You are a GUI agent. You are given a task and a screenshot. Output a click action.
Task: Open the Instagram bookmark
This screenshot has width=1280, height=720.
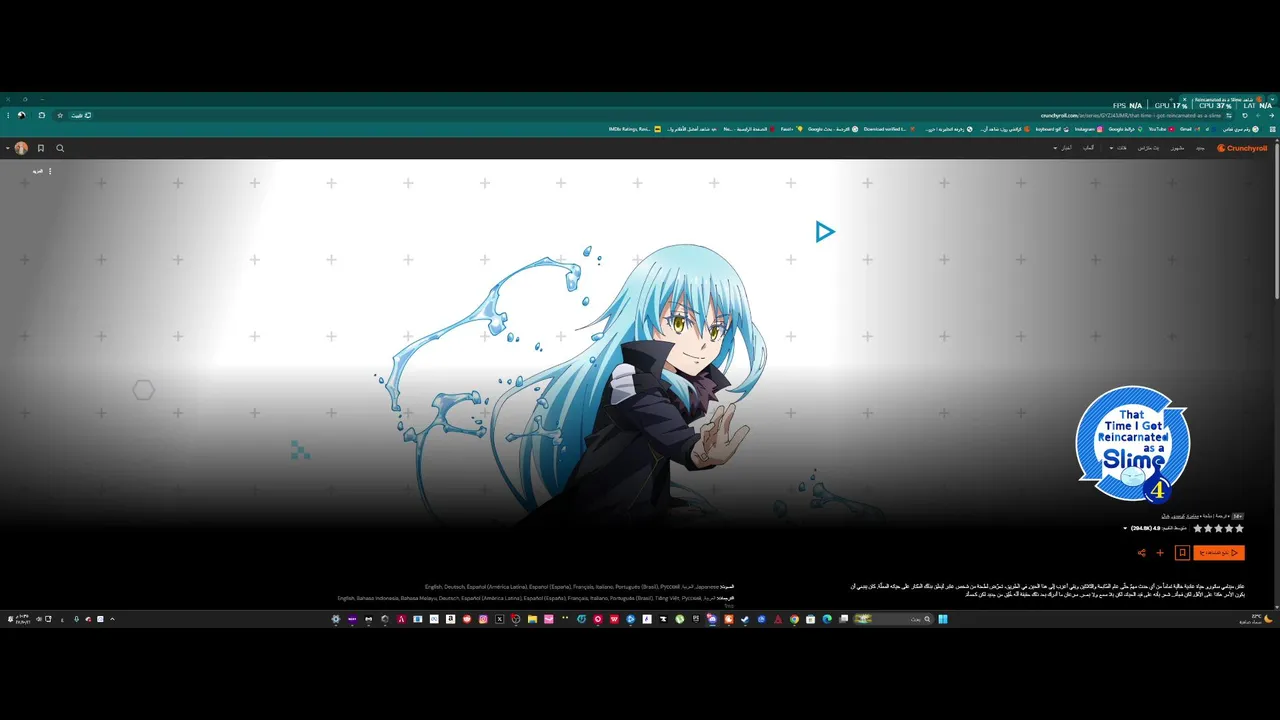(x=1089, y=129)
